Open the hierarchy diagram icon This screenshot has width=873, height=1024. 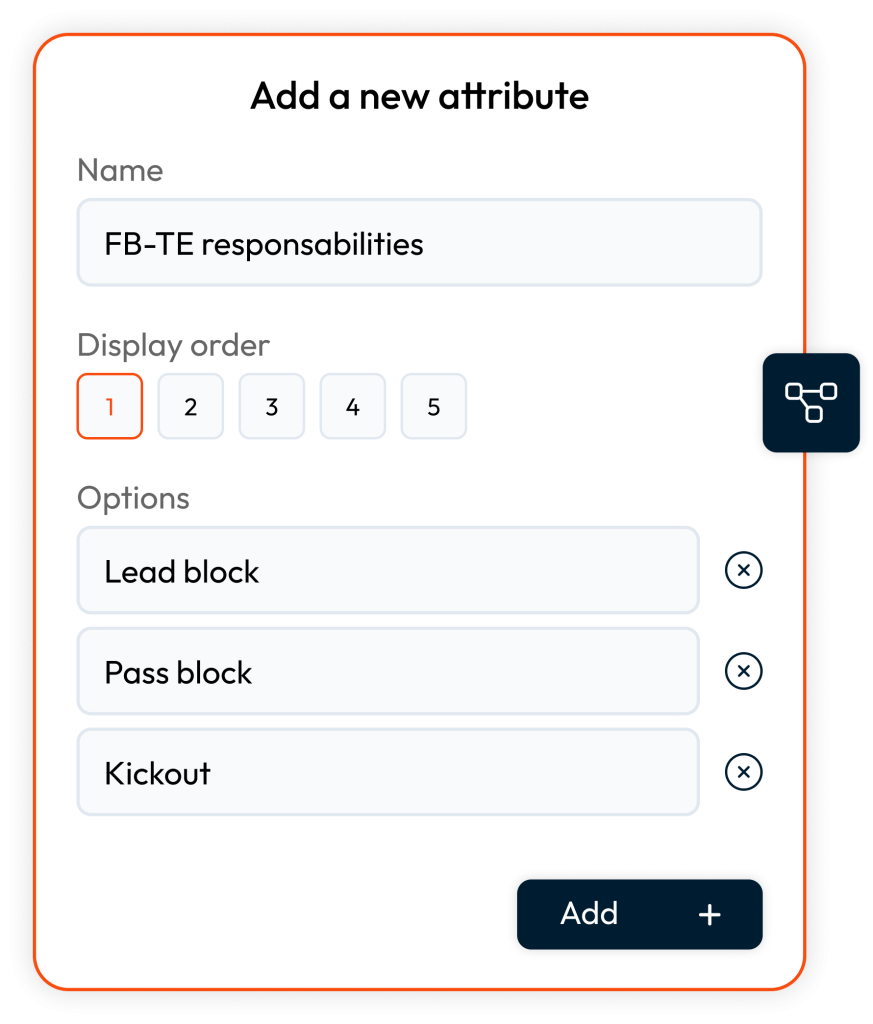811,402
